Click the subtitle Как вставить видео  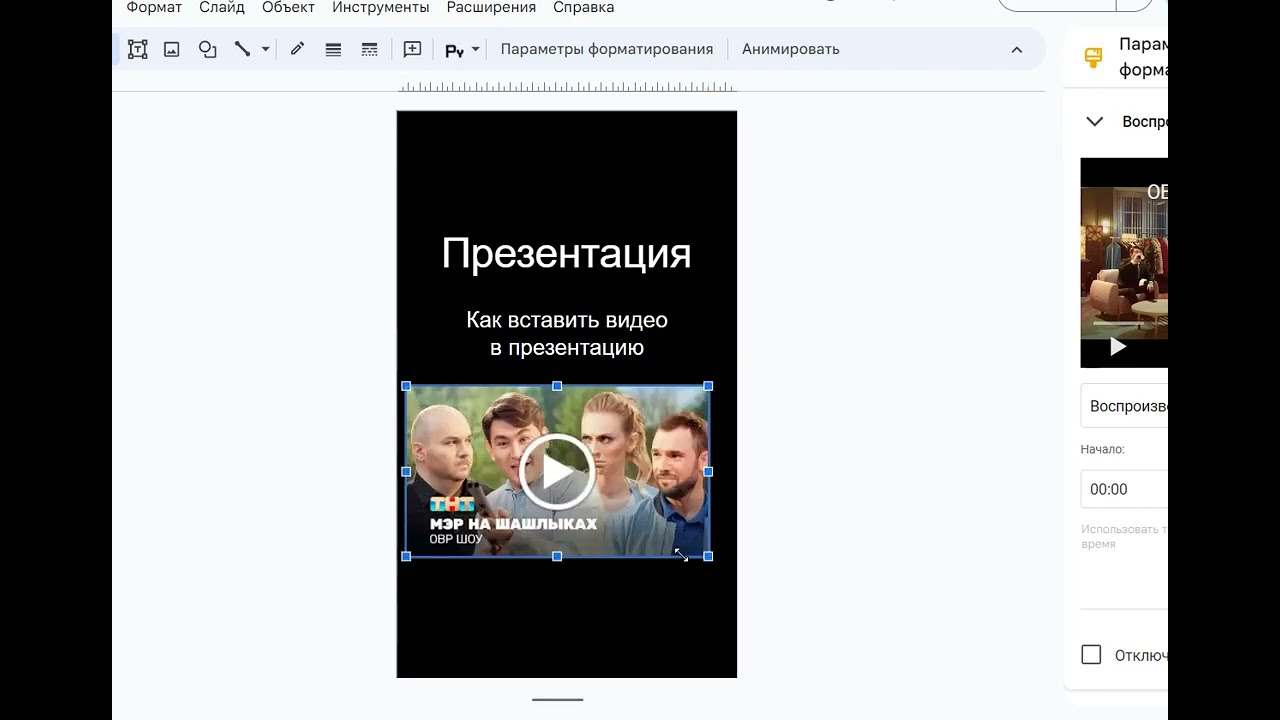pos(567,320)
